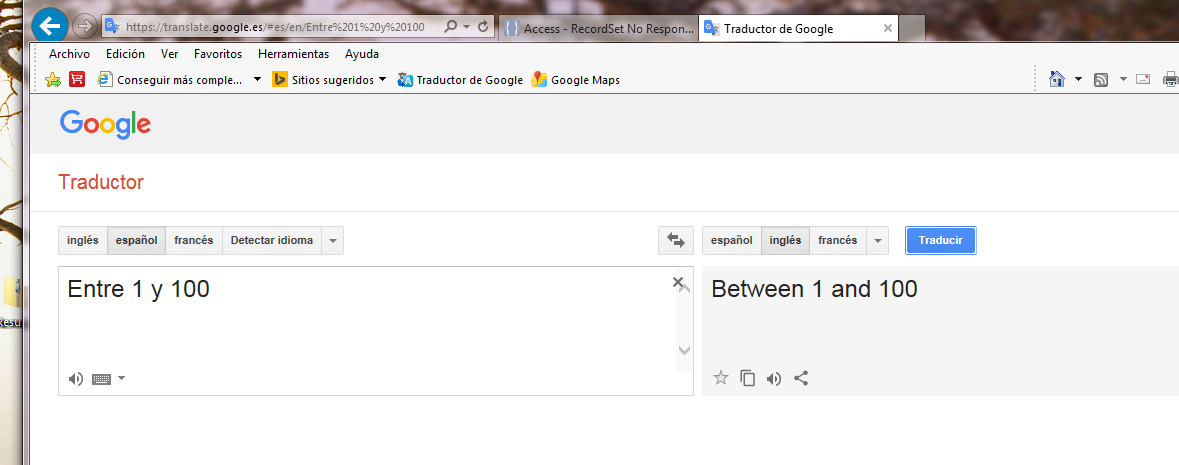
Task: Open more source languages dropdown
Action: (x=333, y=241)
